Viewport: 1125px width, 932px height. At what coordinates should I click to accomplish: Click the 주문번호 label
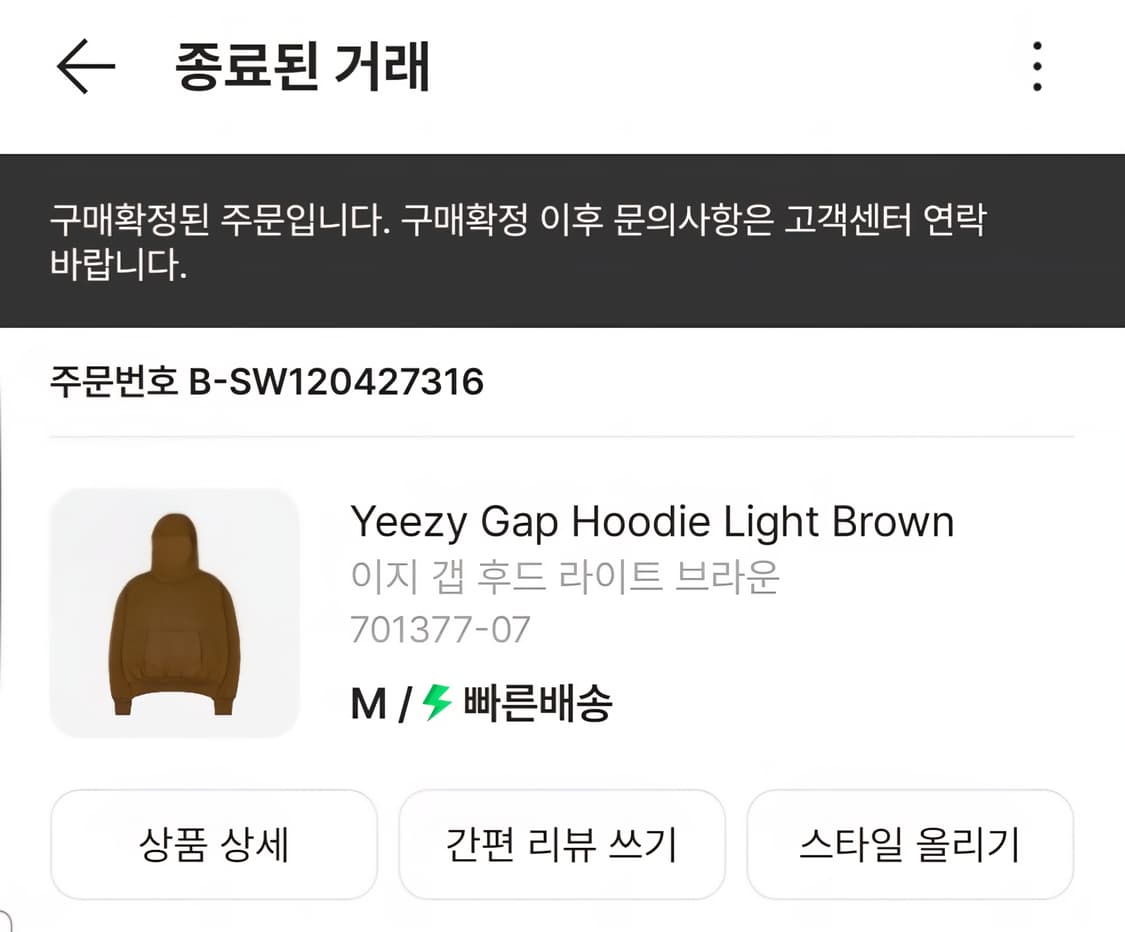pyautogui.click(x=113, y=381)
